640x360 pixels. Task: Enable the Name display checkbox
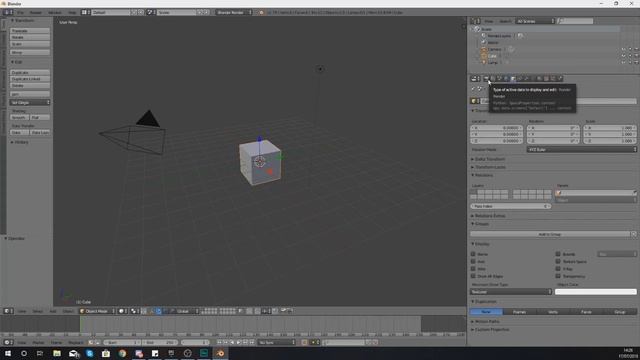click(x=473, y=254)
